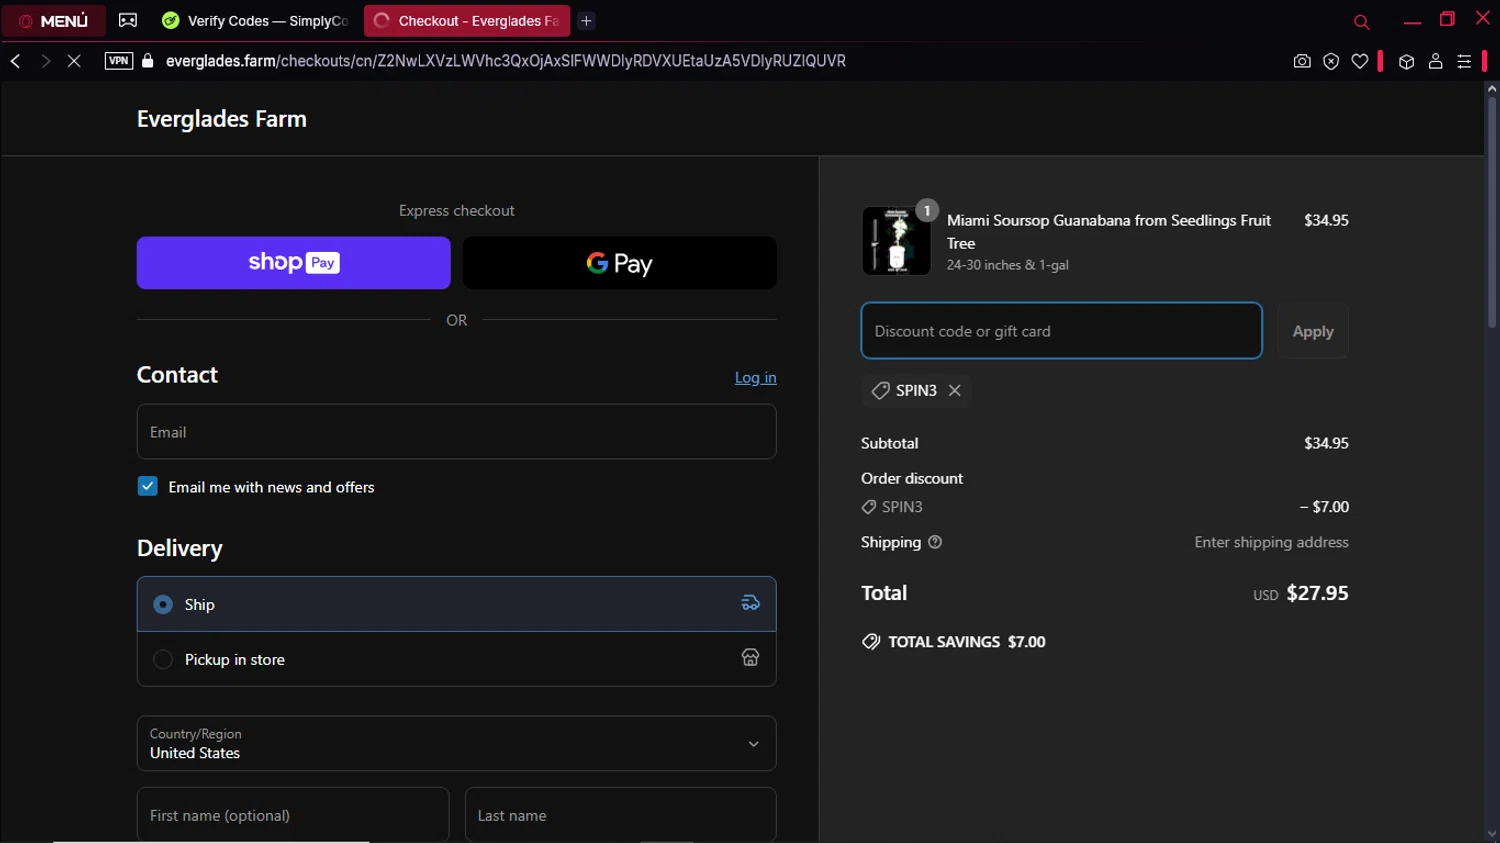Viewport: 1500px width, 843px height.
Task: Switch to Verify Codes SimplyCodes tab
Action: [256, 21]
